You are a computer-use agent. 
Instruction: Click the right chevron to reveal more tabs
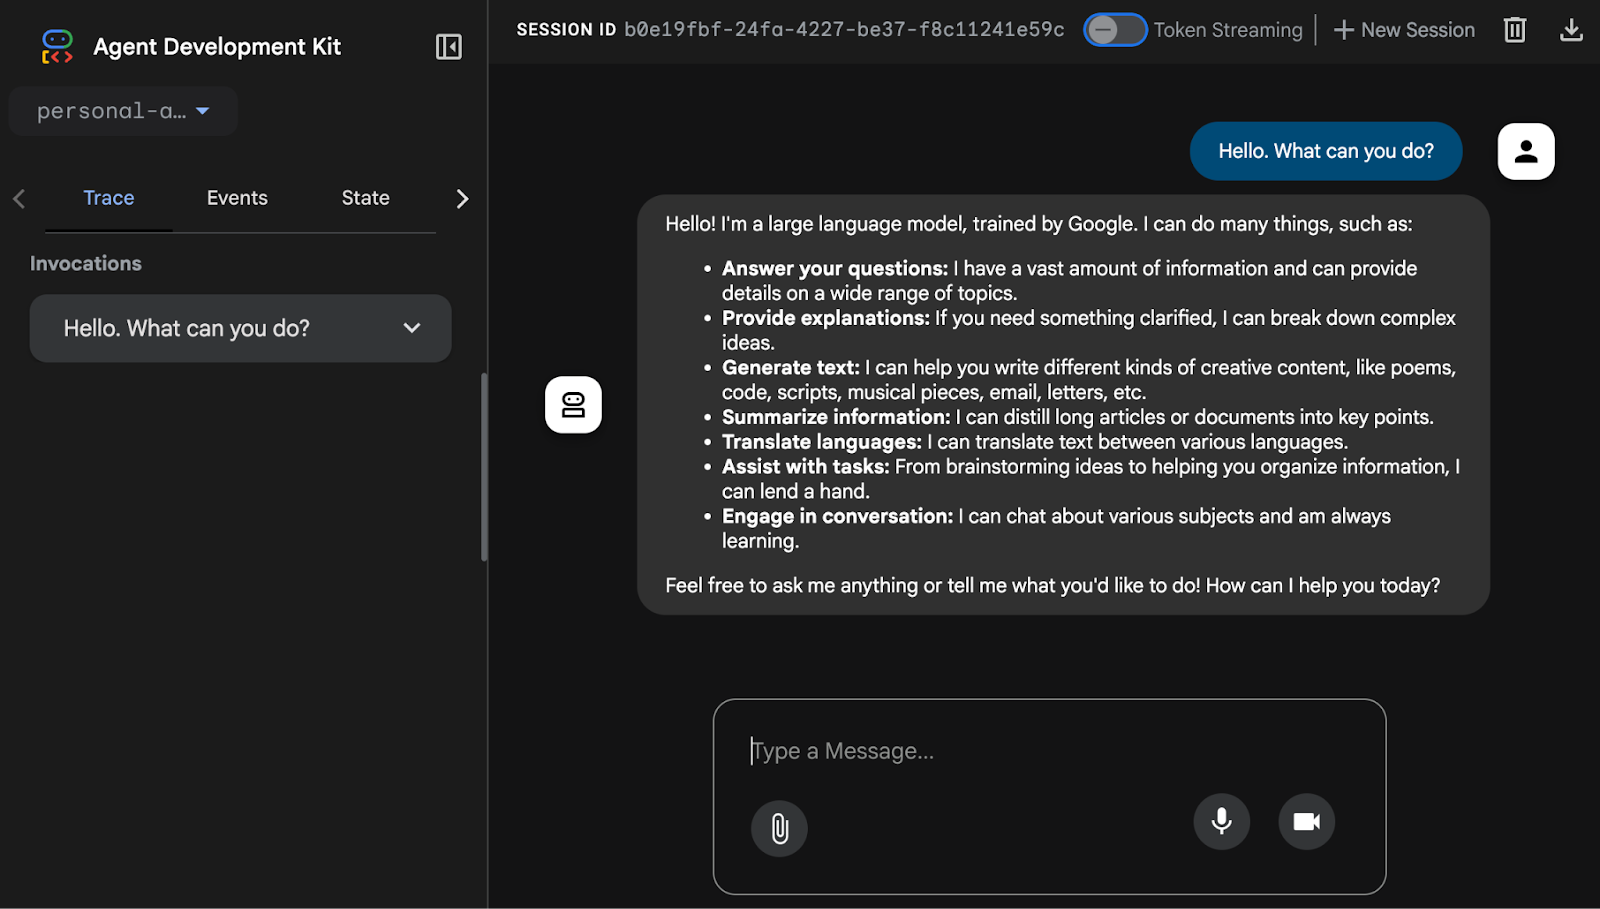(x=461, y=198)
